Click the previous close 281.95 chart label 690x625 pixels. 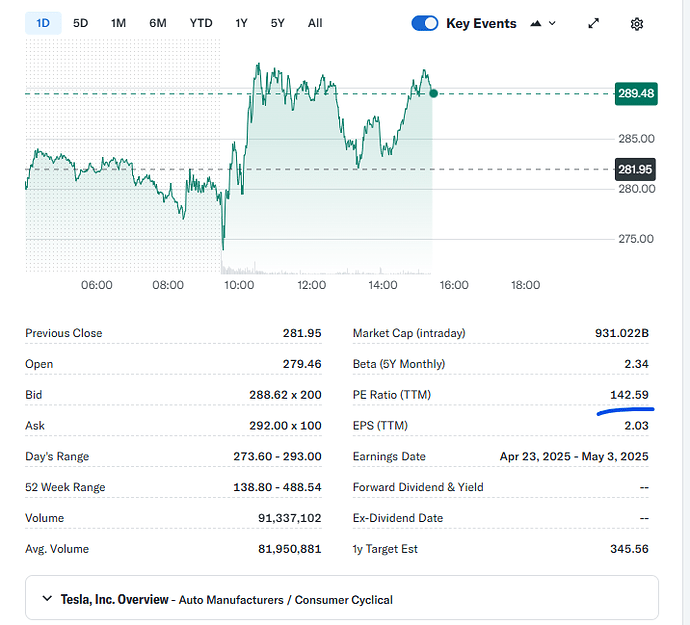635,169
